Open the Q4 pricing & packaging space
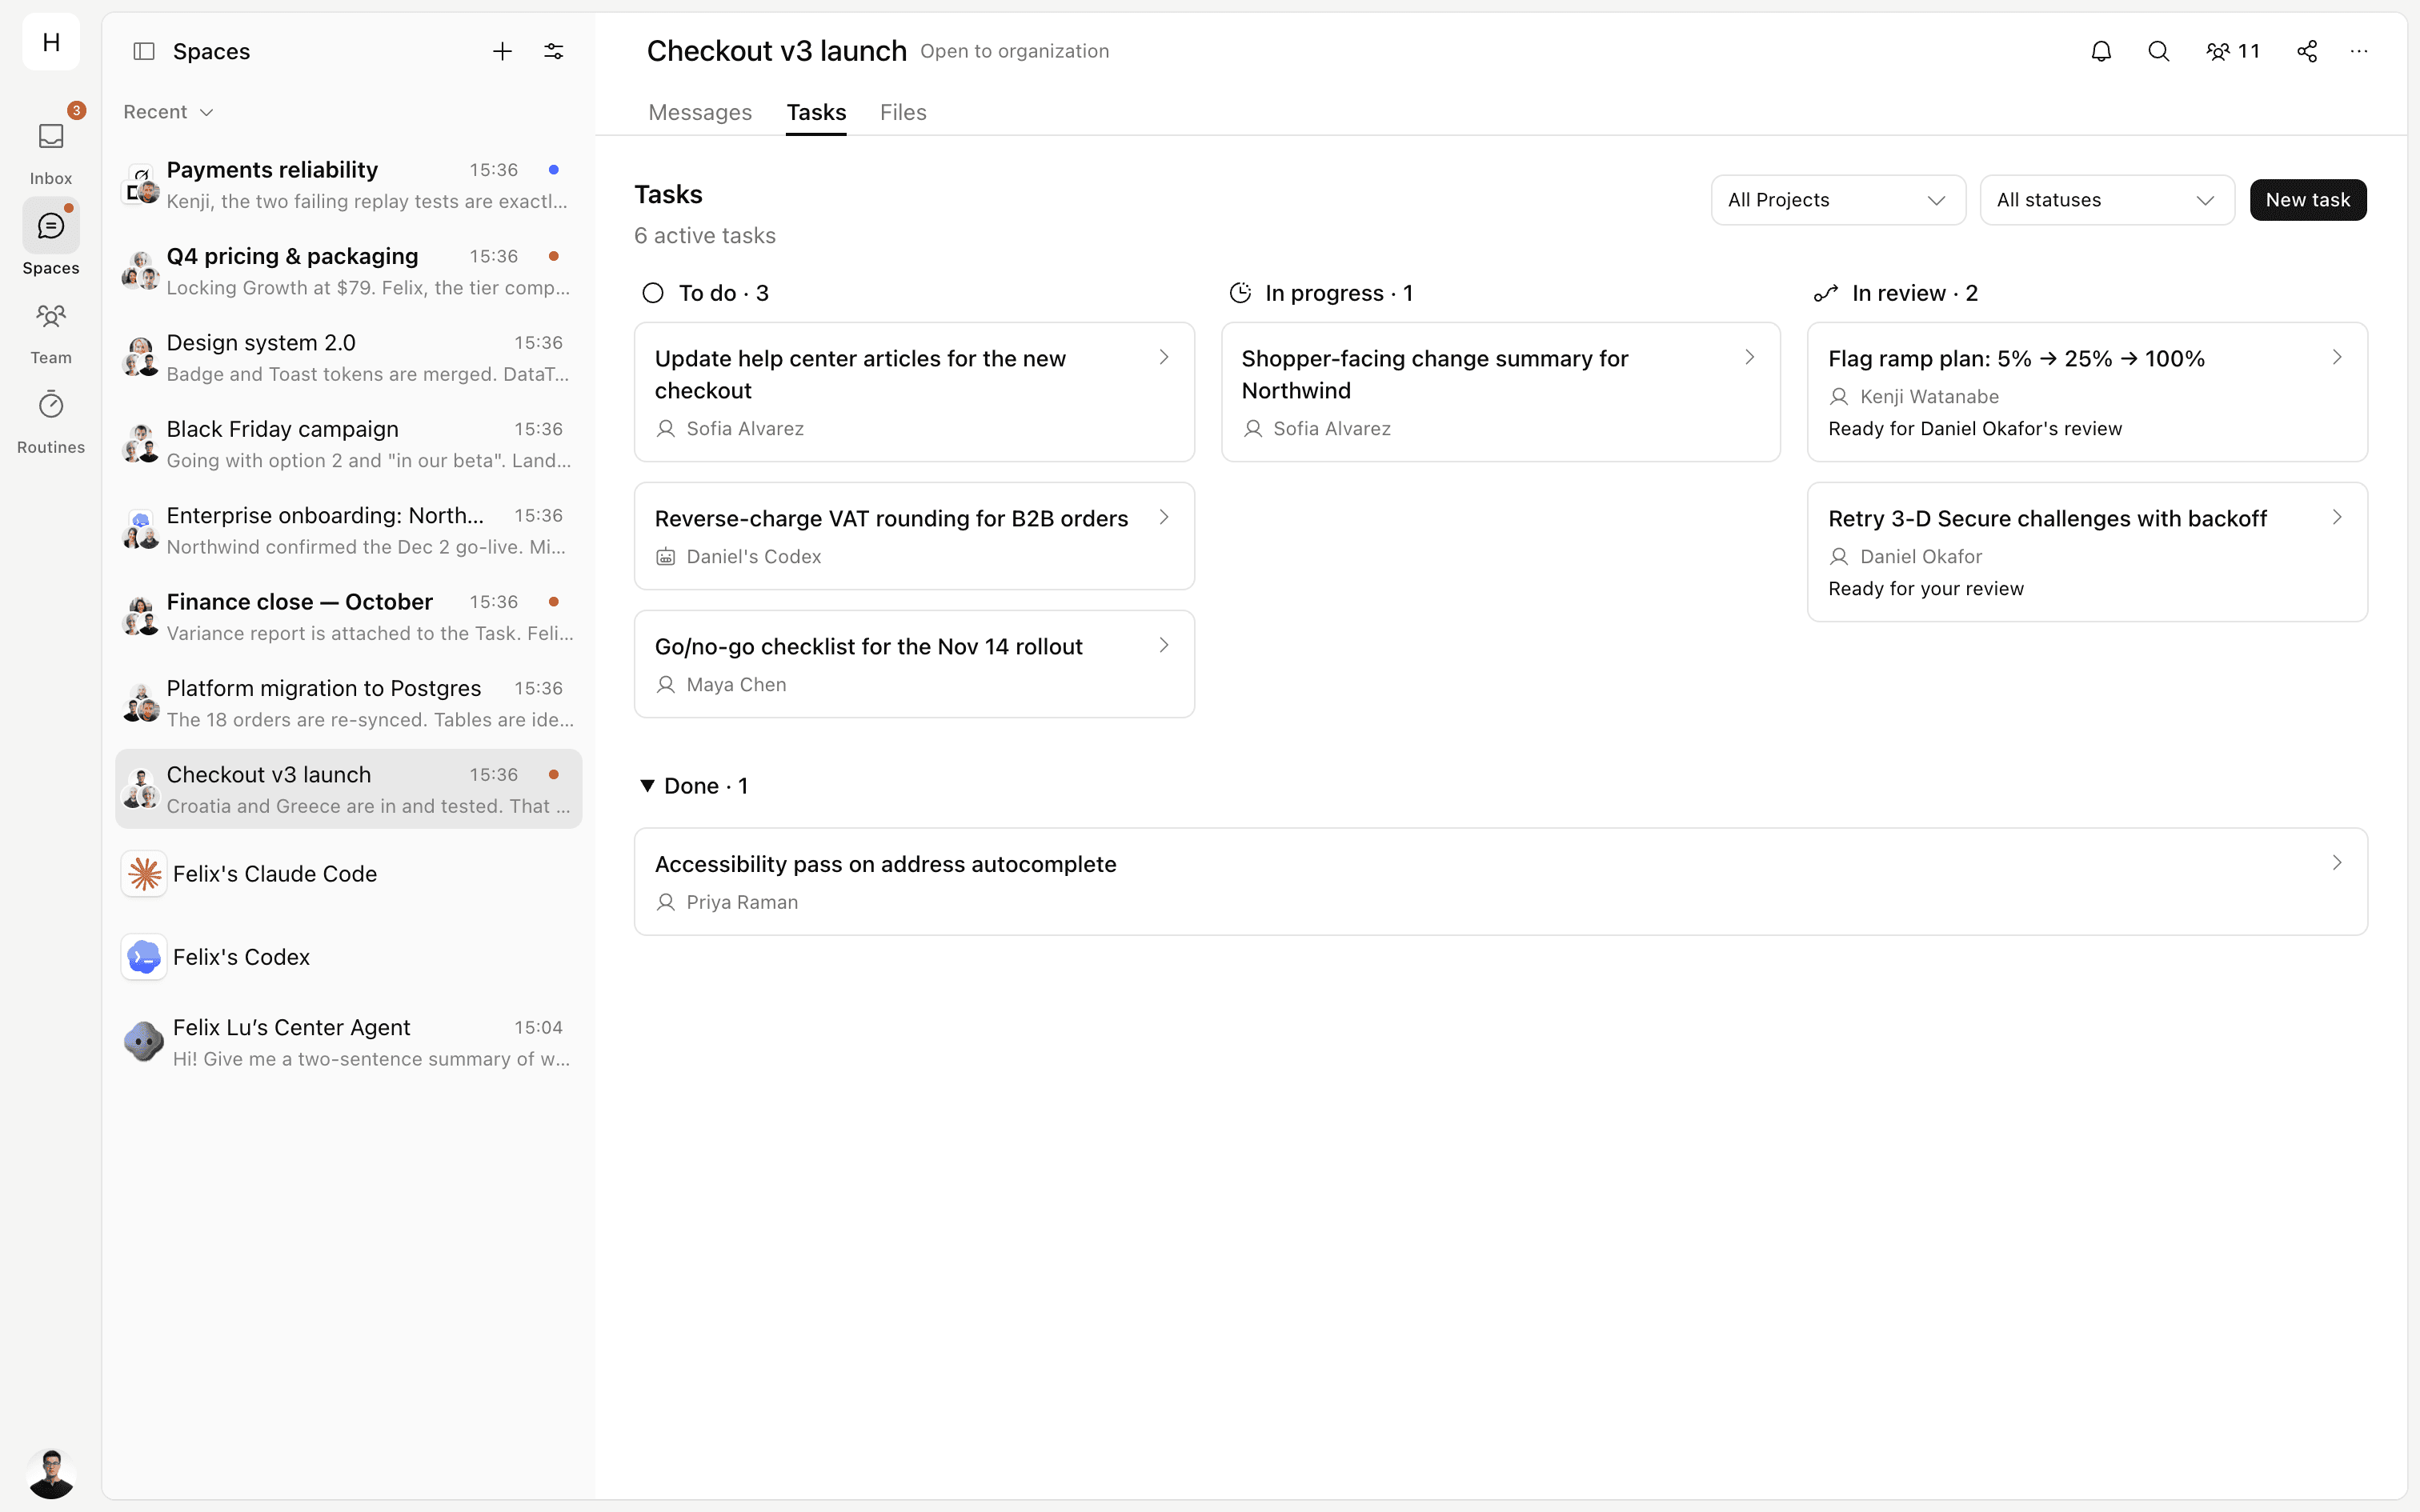This screenshot has width=2420, height=1512. coord(348,271)
